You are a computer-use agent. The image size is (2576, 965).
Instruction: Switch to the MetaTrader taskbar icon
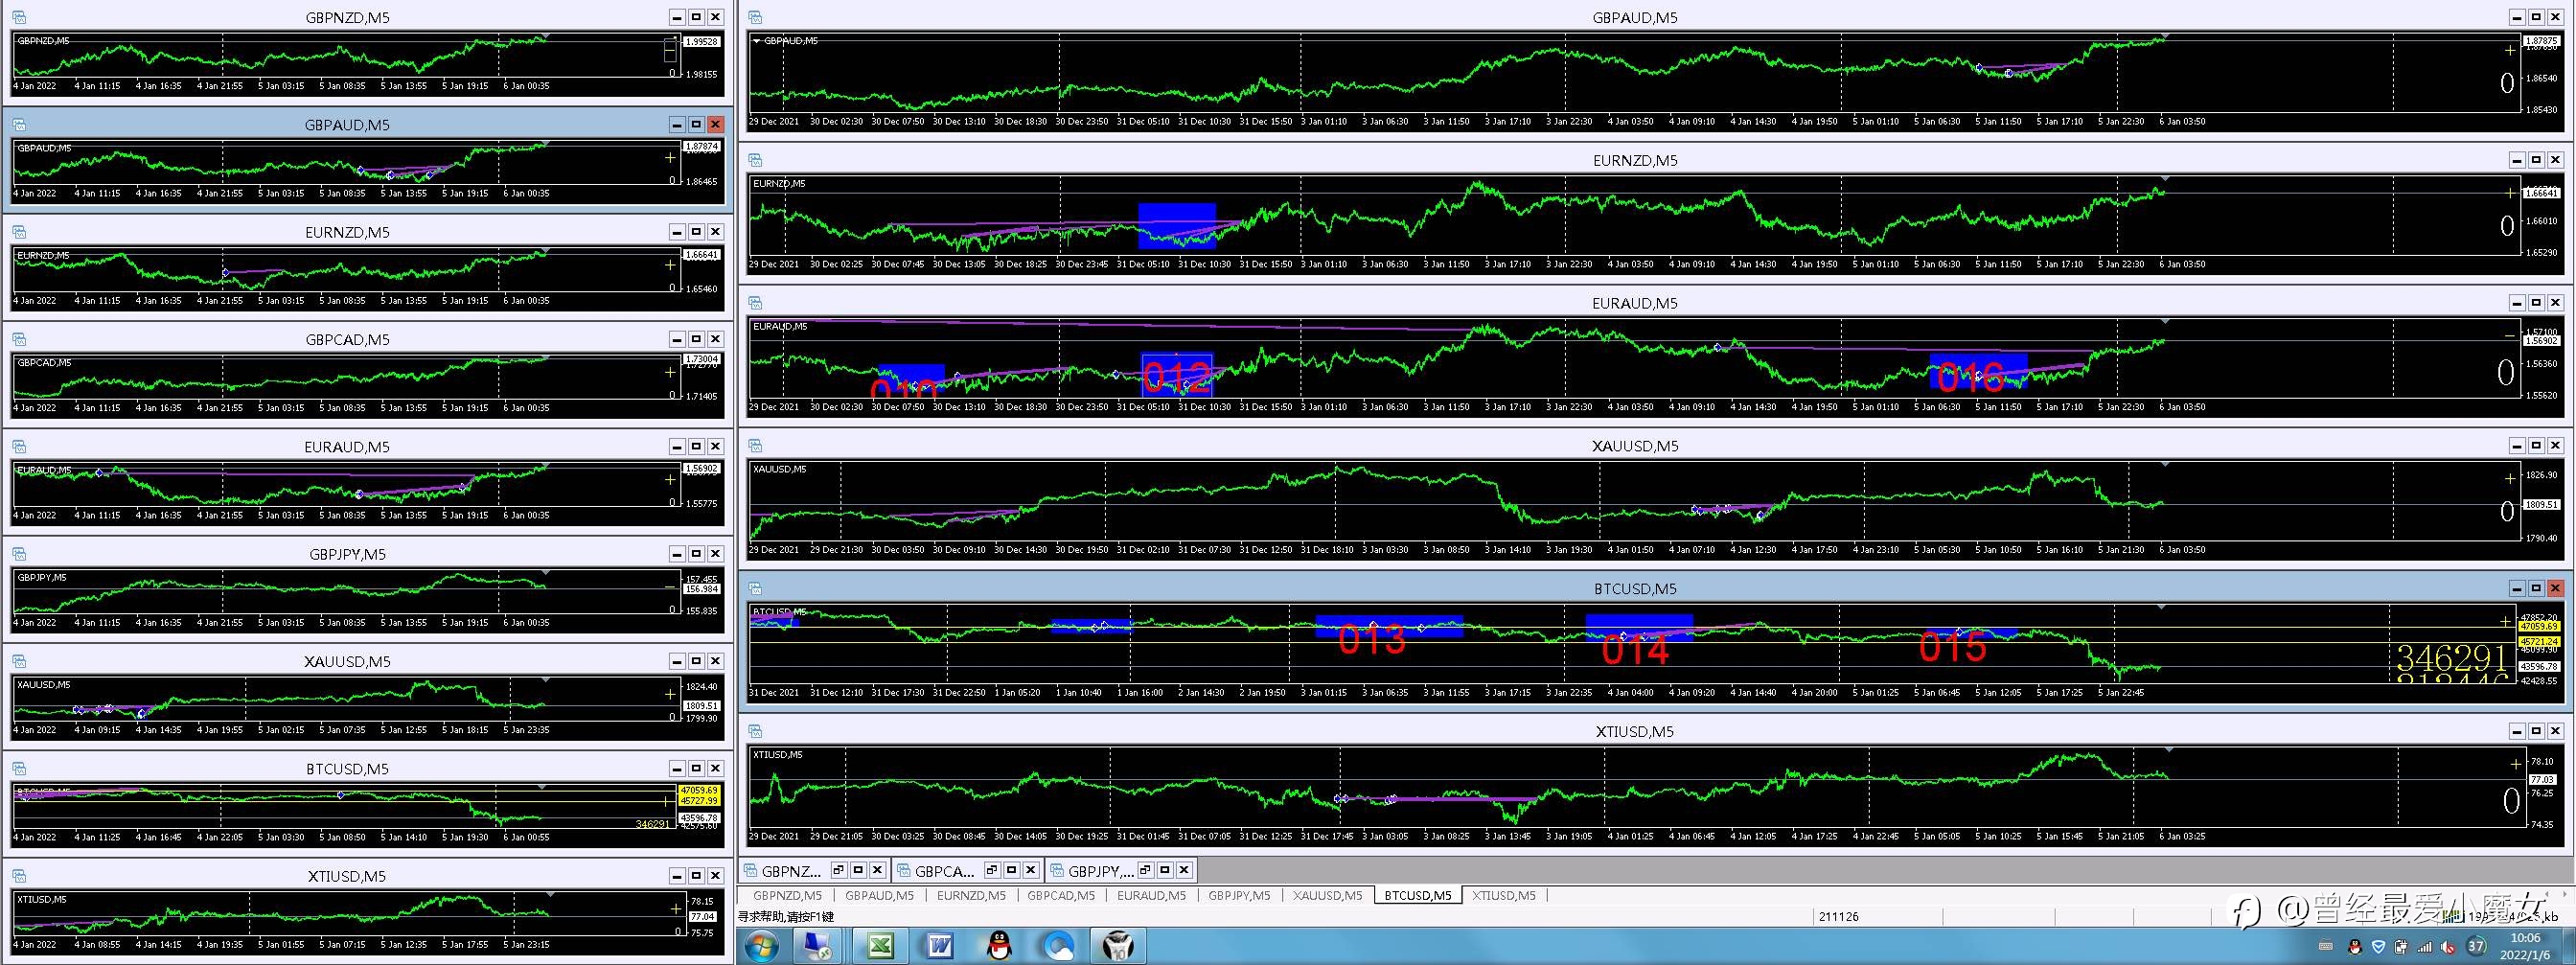(1117, 945)
